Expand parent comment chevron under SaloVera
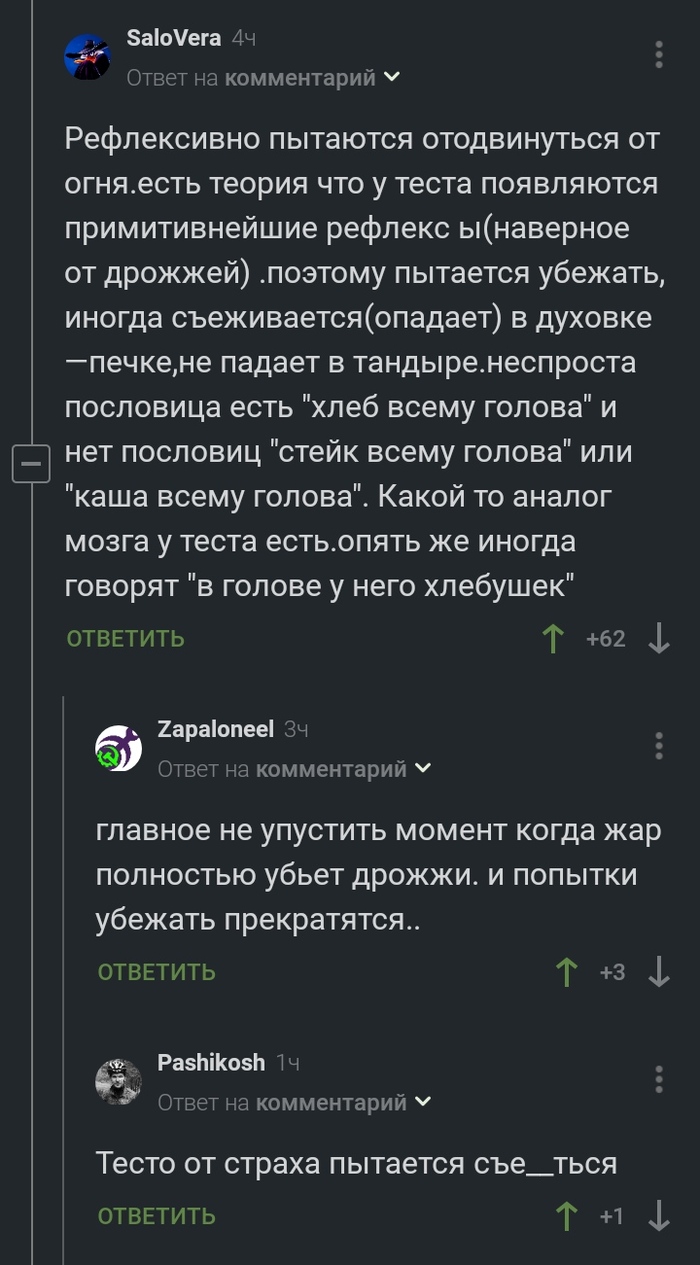 (392, 77)
